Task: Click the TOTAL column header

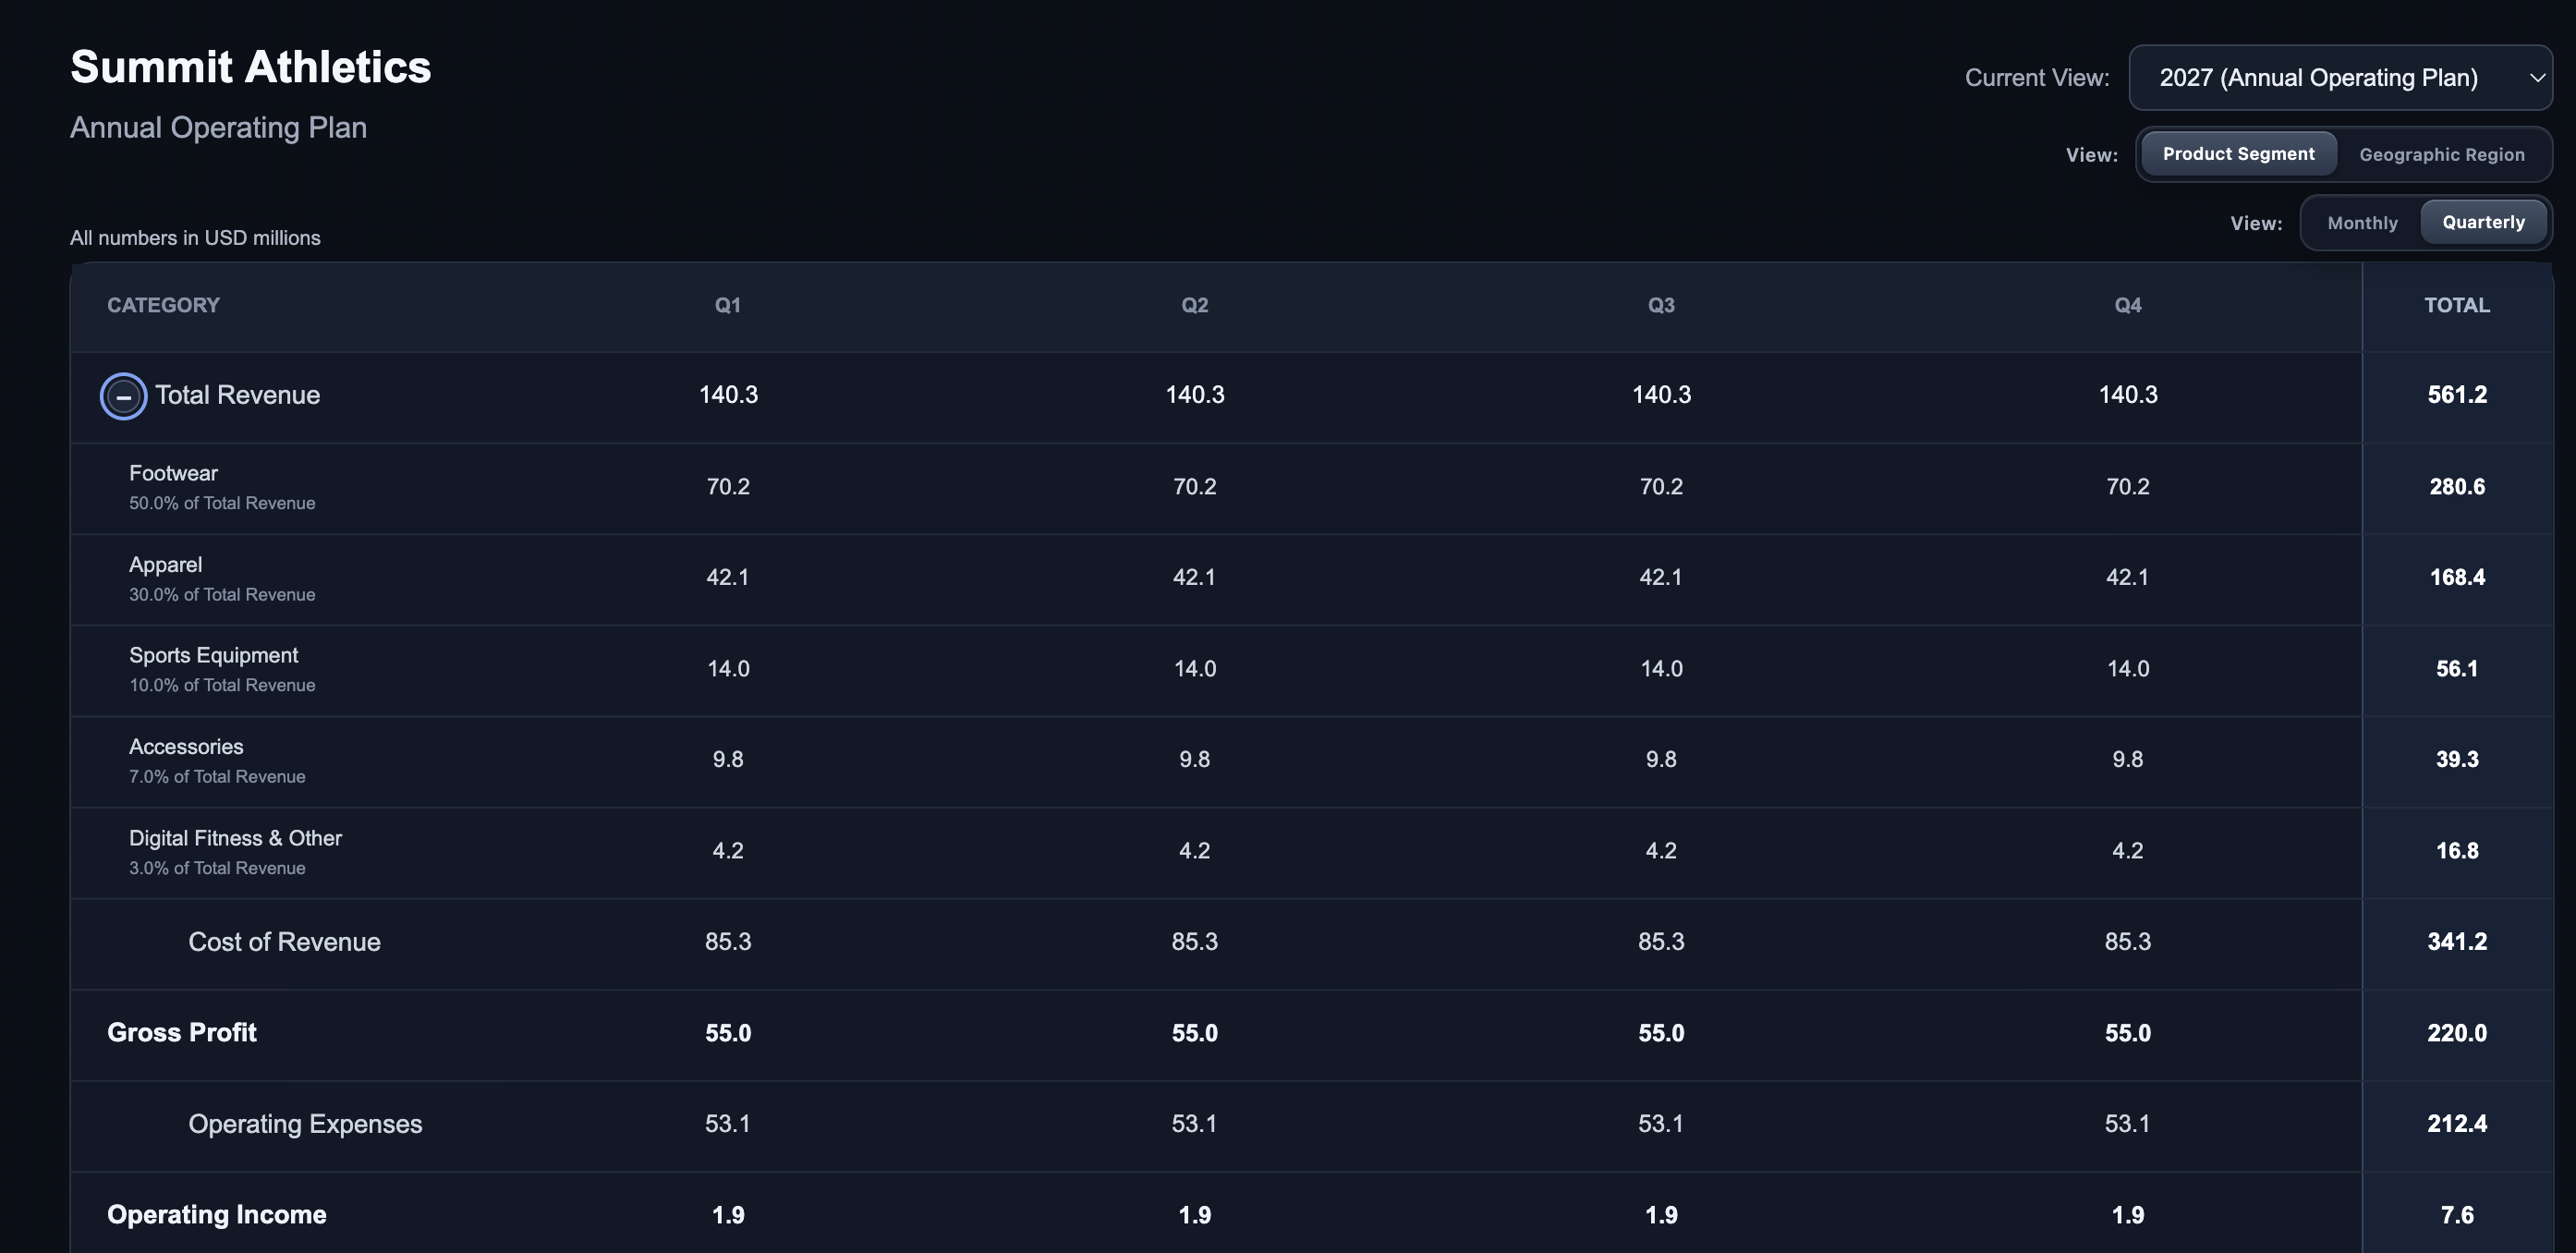Action: (x=2457, y=306)
